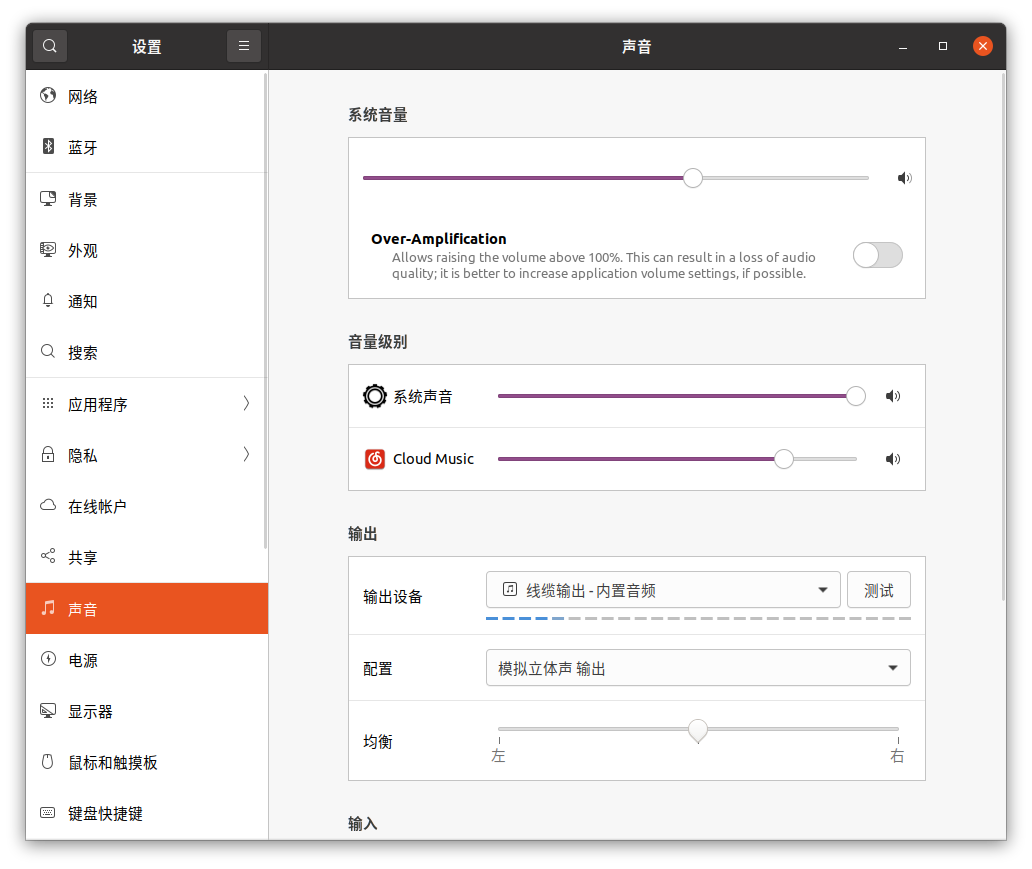Open the hamburger menu in the header
Screen dimensions: 1032x869
tap(244, 46)
